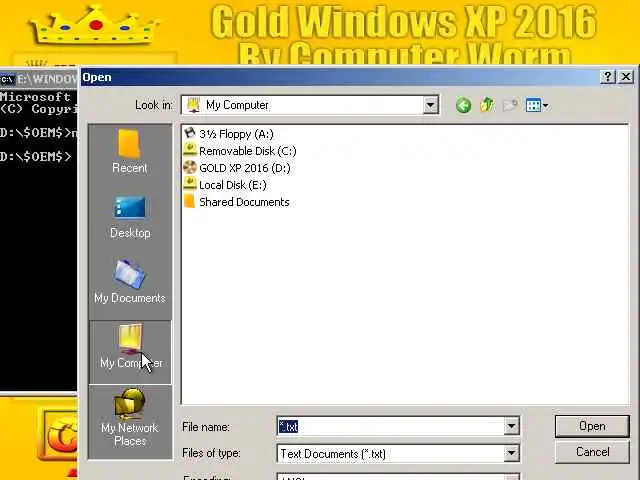Image resolution: width=640 pixels, height=480 pixels.
Task: Click the Shared Documents folder icon
Action: pos(190,201)
